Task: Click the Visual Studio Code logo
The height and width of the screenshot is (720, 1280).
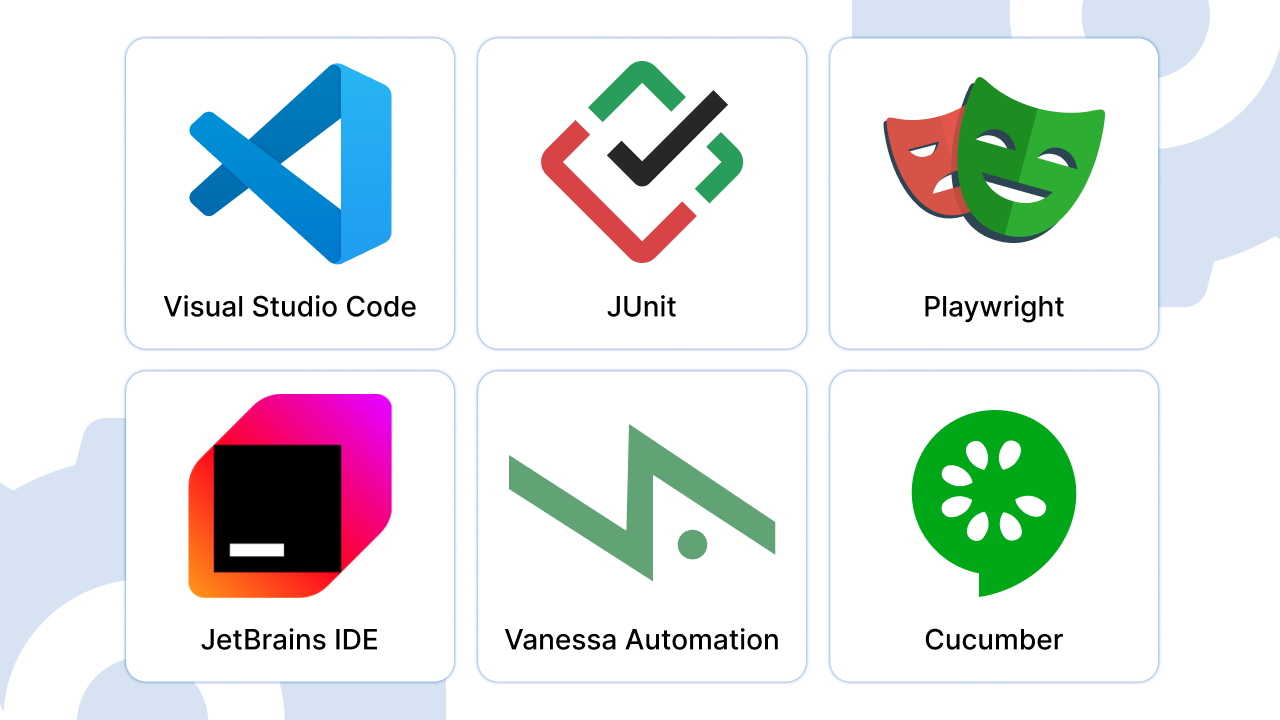Action: [x=290, y=164]
